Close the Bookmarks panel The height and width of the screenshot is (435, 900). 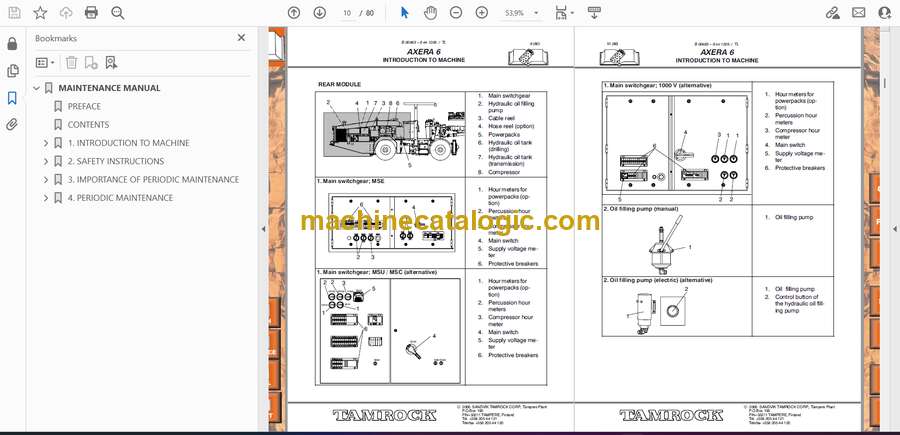pyautogui.click(x=241, y=38)
